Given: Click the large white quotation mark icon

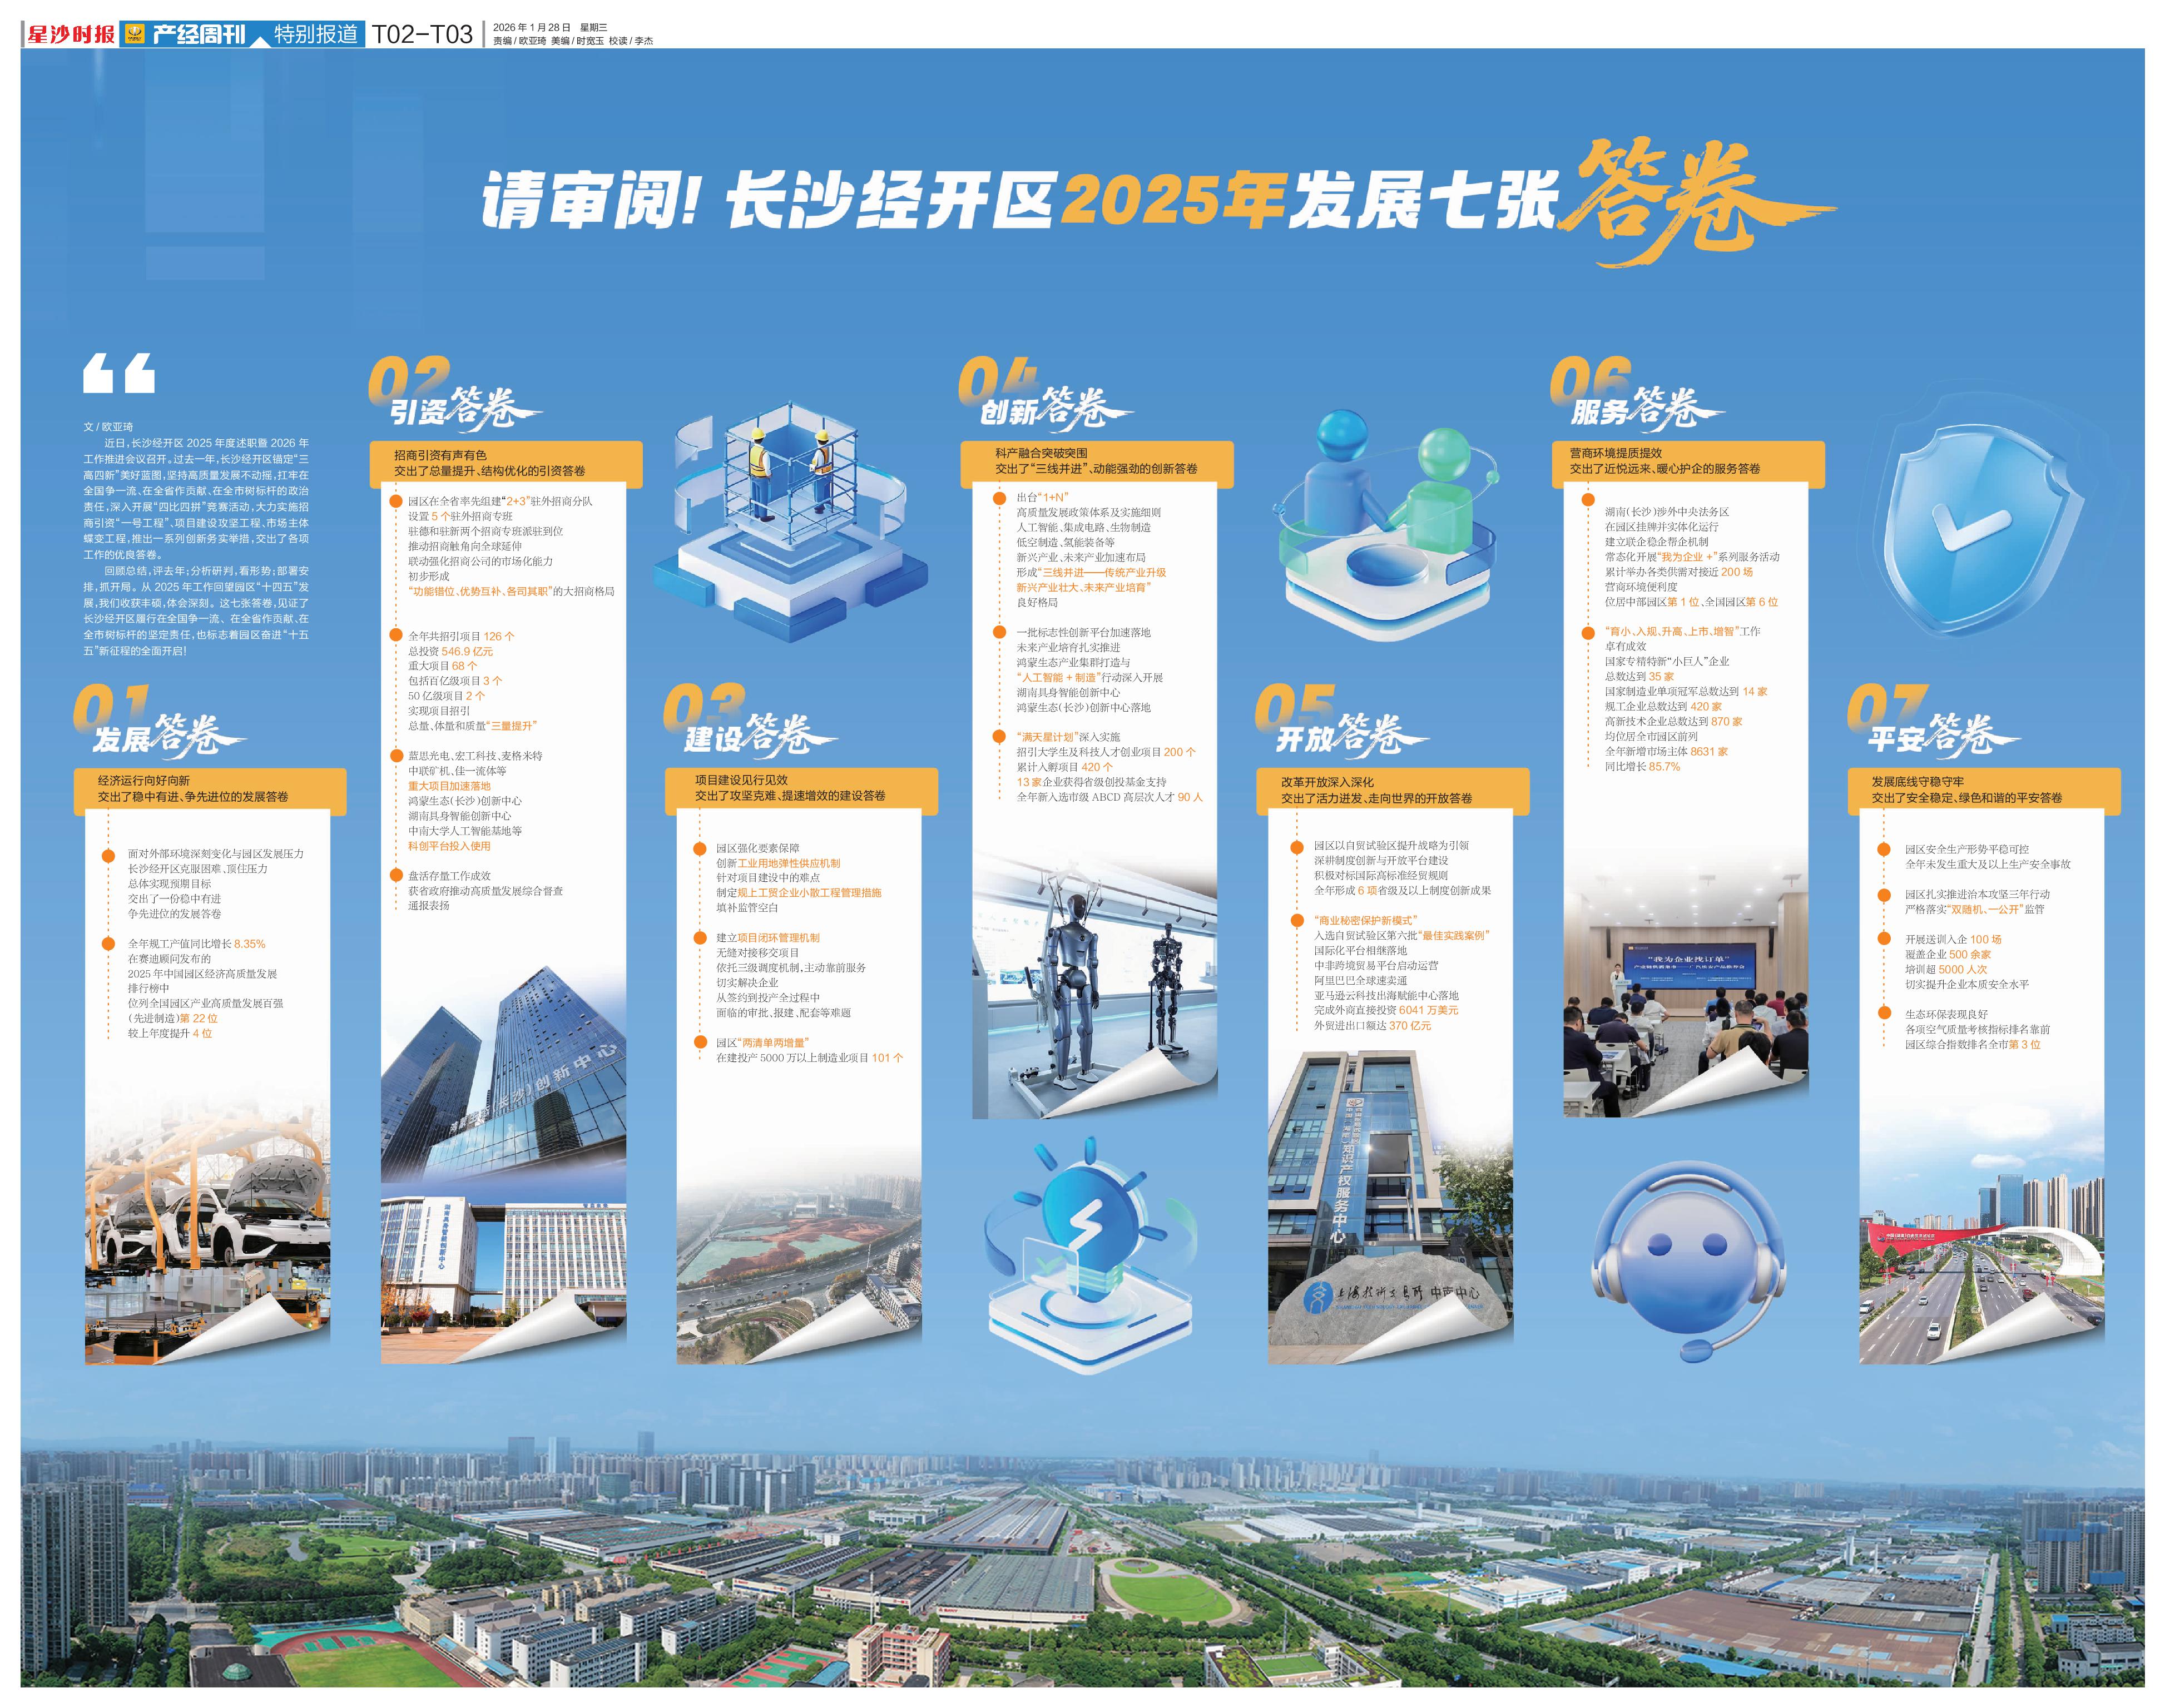Looking at the screenshot, I should tap(119, 373).
